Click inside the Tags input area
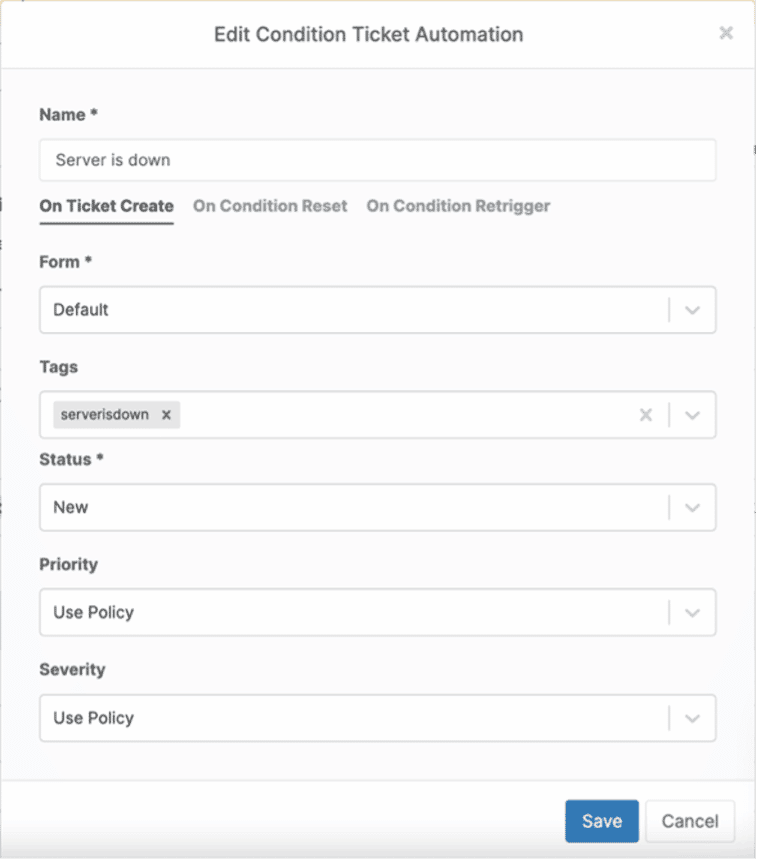Viewport: 760px width, 861px height. pyautogui.click(x=400, y=415)
